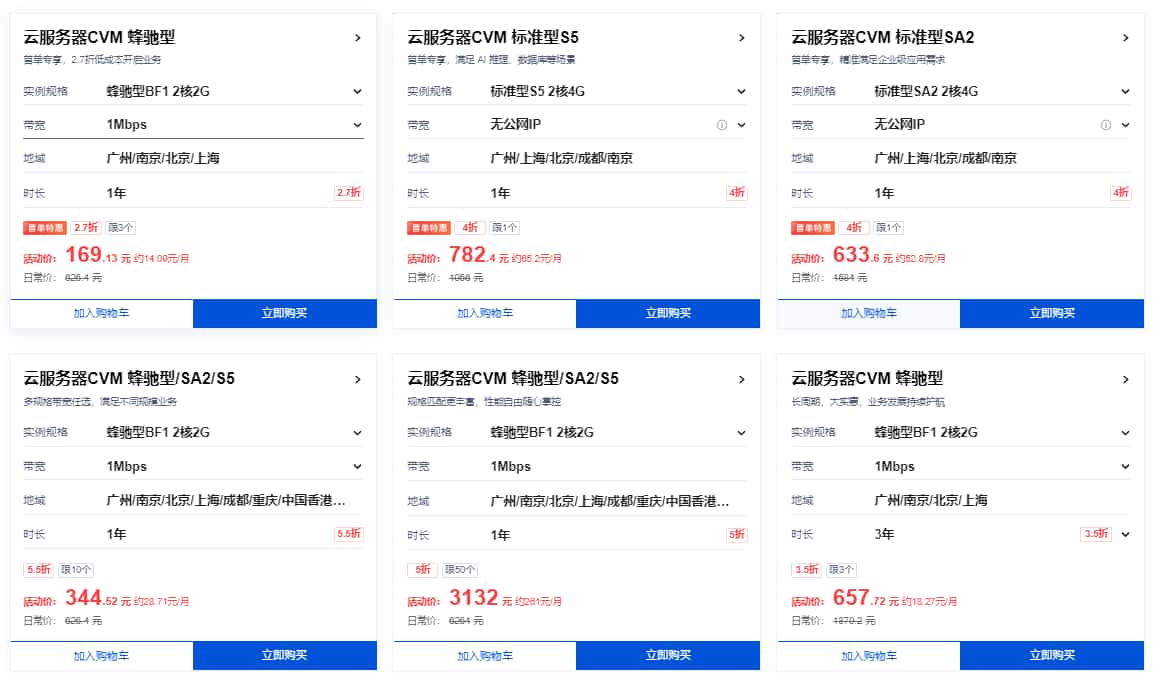The image size is (1160, 684).
Task: Click the title arrow on 标准型SA2 card
Action: [1125, 38]
